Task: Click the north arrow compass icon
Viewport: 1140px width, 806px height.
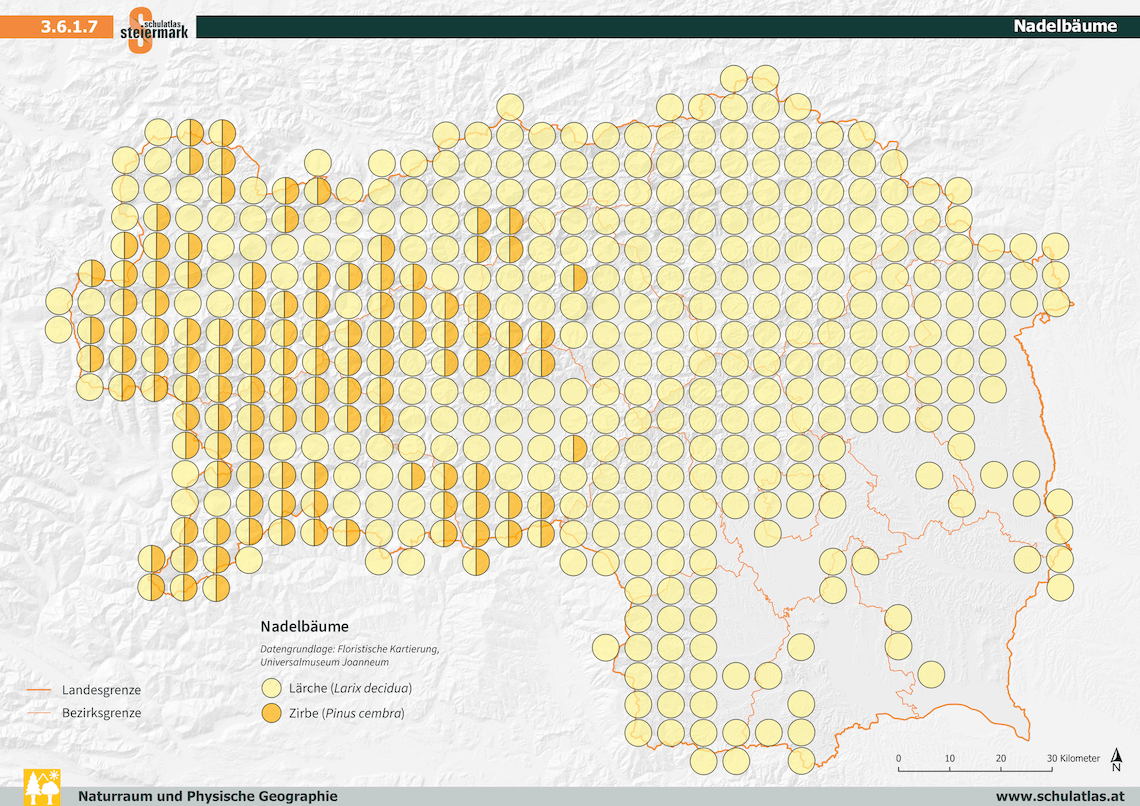Action: pos(1116,760)
